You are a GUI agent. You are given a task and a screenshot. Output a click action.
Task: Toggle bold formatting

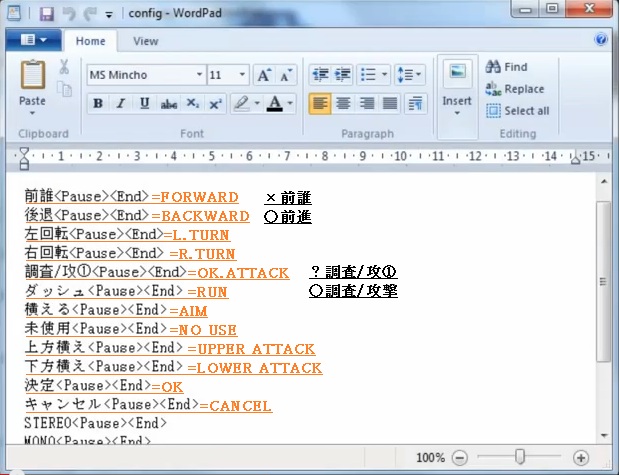[98, 104]
